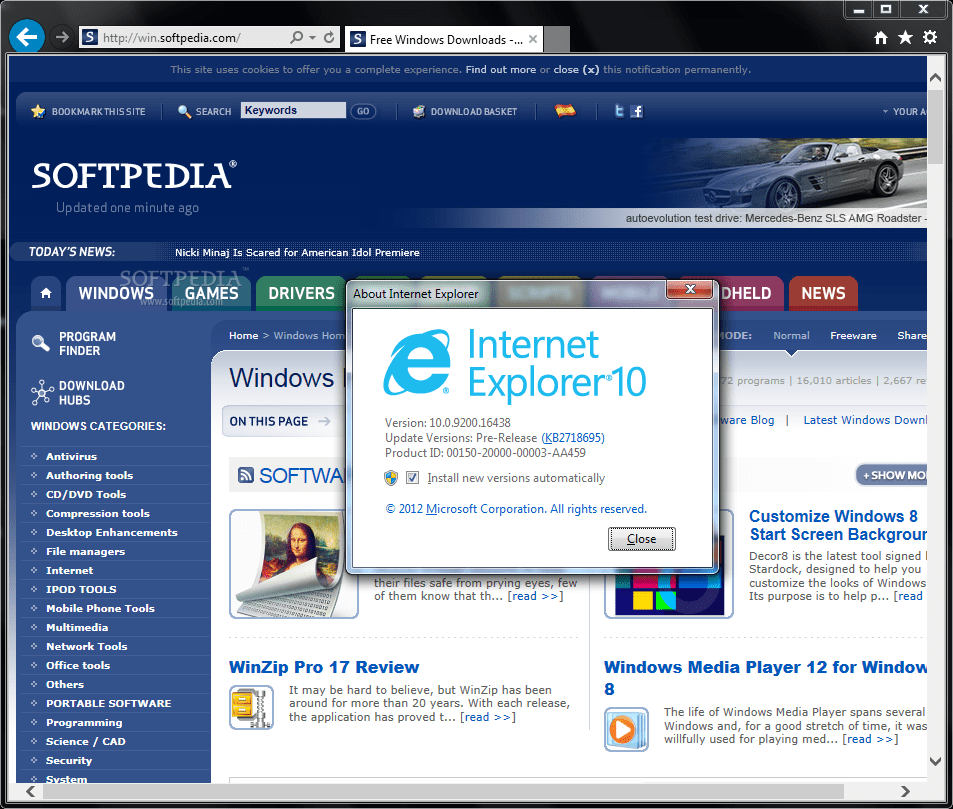Open Softpedia's Facebook icon
Viewport: 953px width, 809px height.
[x=636, y=111]
